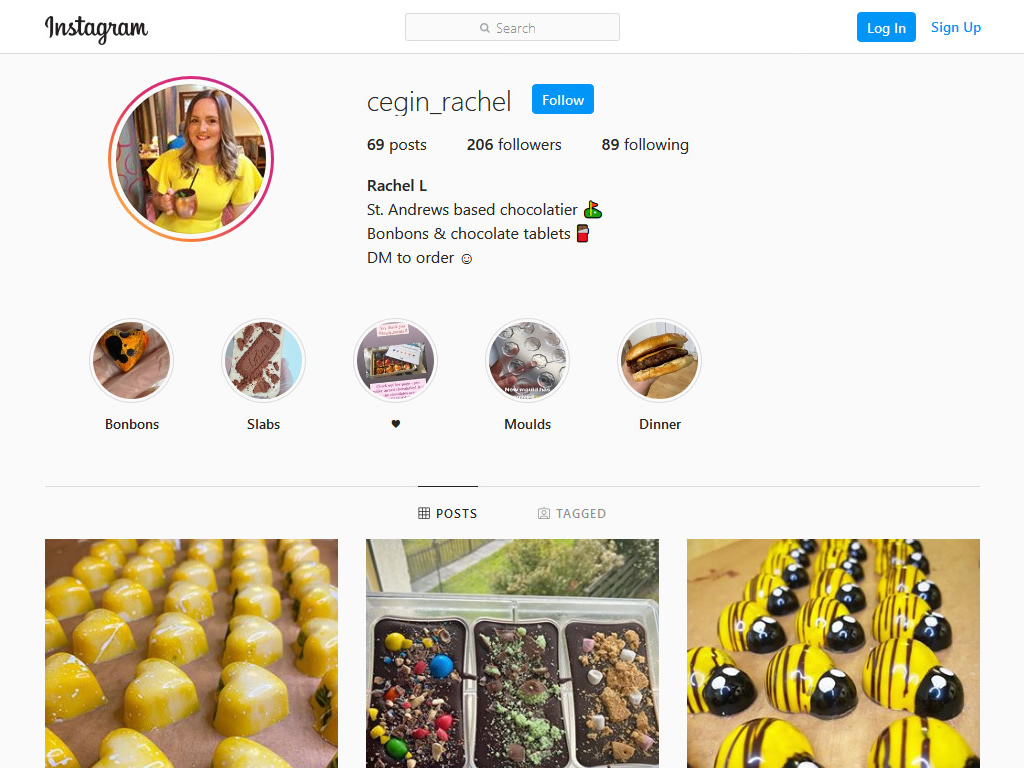Open the Dinner burger story highlight
This screenshot has width=1024, height=768.
[660, 360]
